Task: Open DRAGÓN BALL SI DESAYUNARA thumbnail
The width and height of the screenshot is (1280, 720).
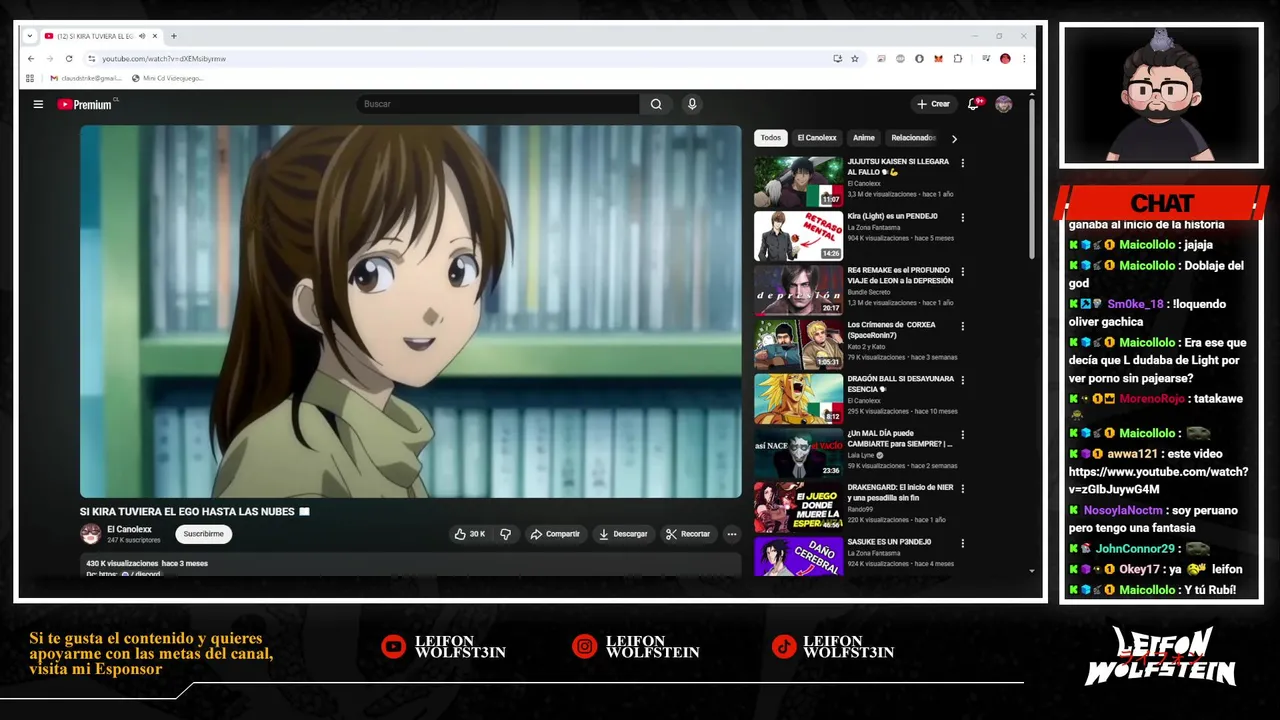Action: (x=798, y=399)
